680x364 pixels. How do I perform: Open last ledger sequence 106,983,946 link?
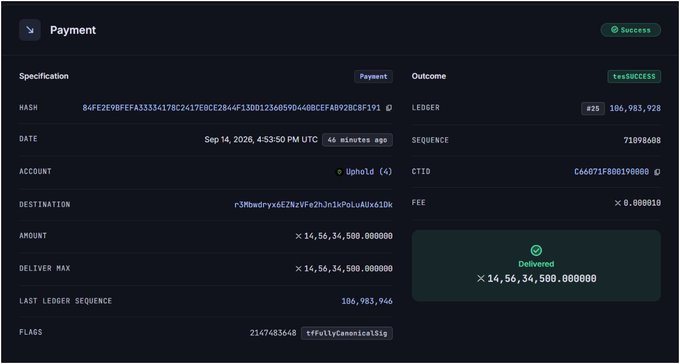tap(367, 301)
